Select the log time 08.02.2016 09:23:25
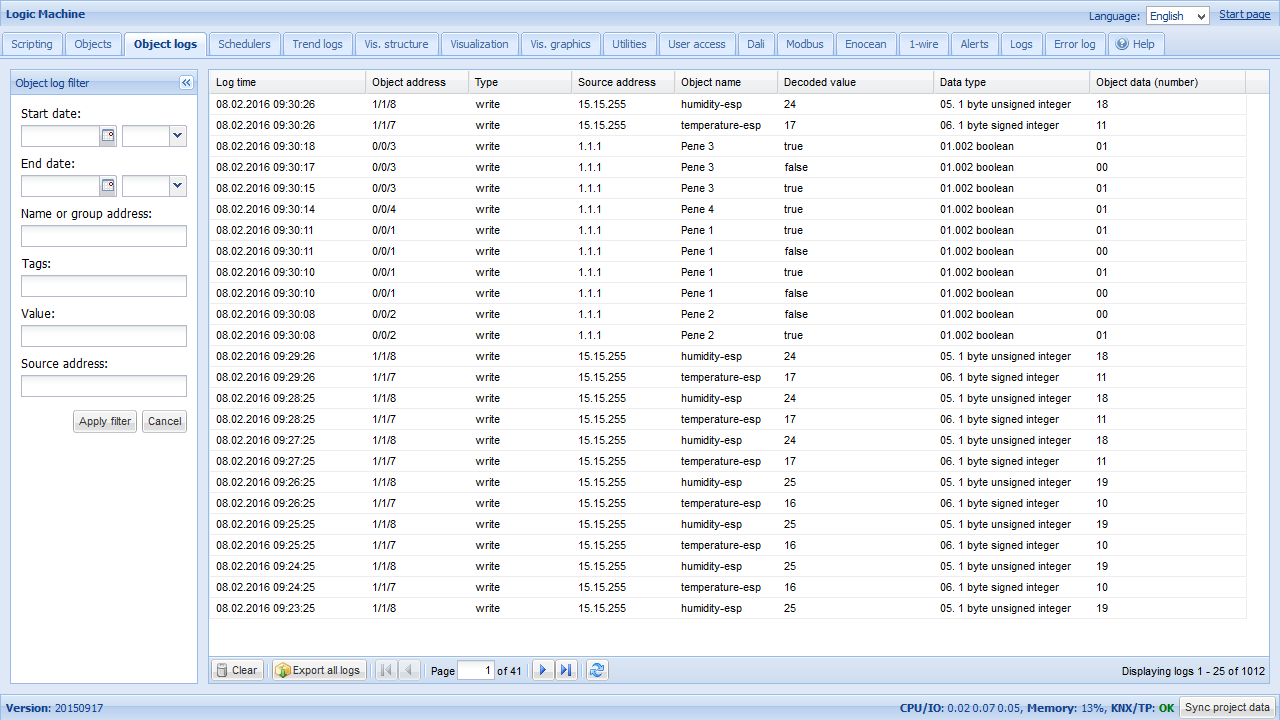 coord(265,608)
